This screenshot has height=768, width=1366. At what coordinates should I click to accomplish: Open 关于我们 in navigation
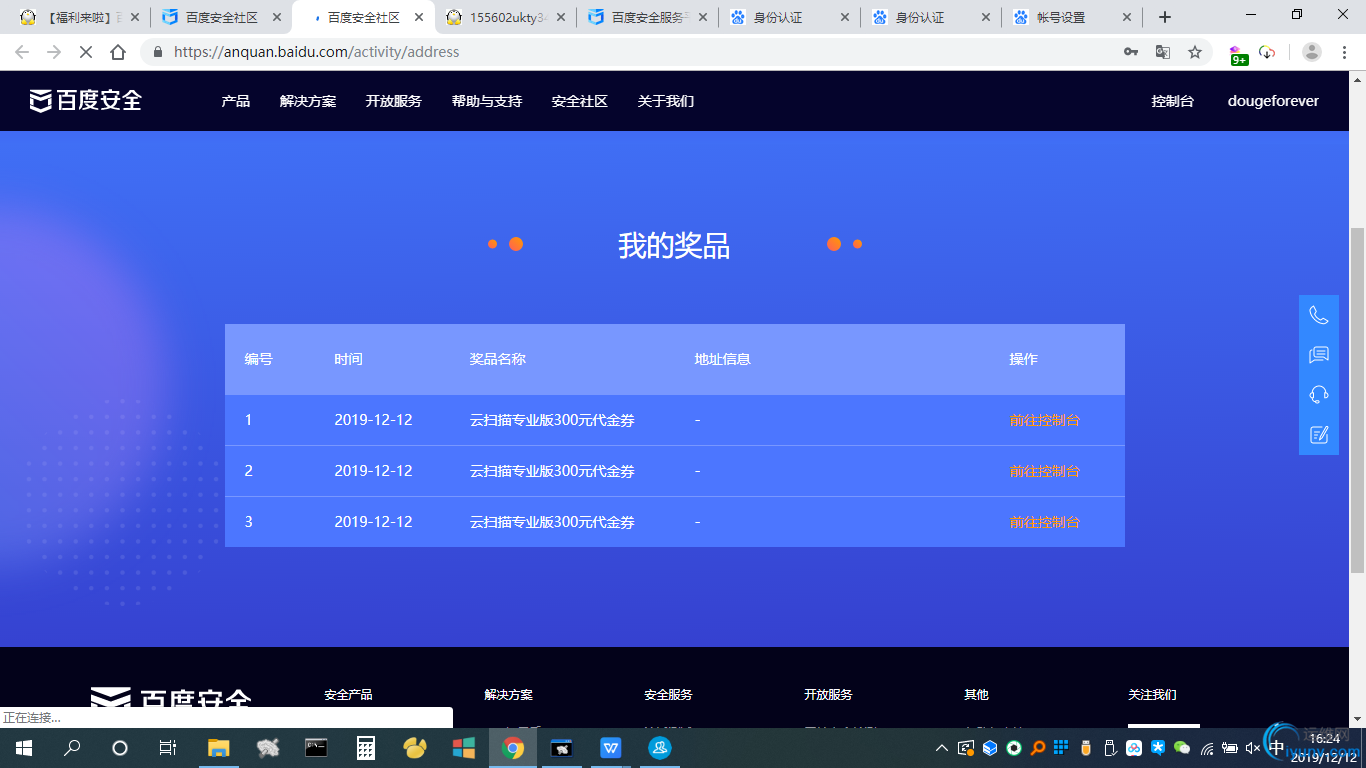click(666, 101)
